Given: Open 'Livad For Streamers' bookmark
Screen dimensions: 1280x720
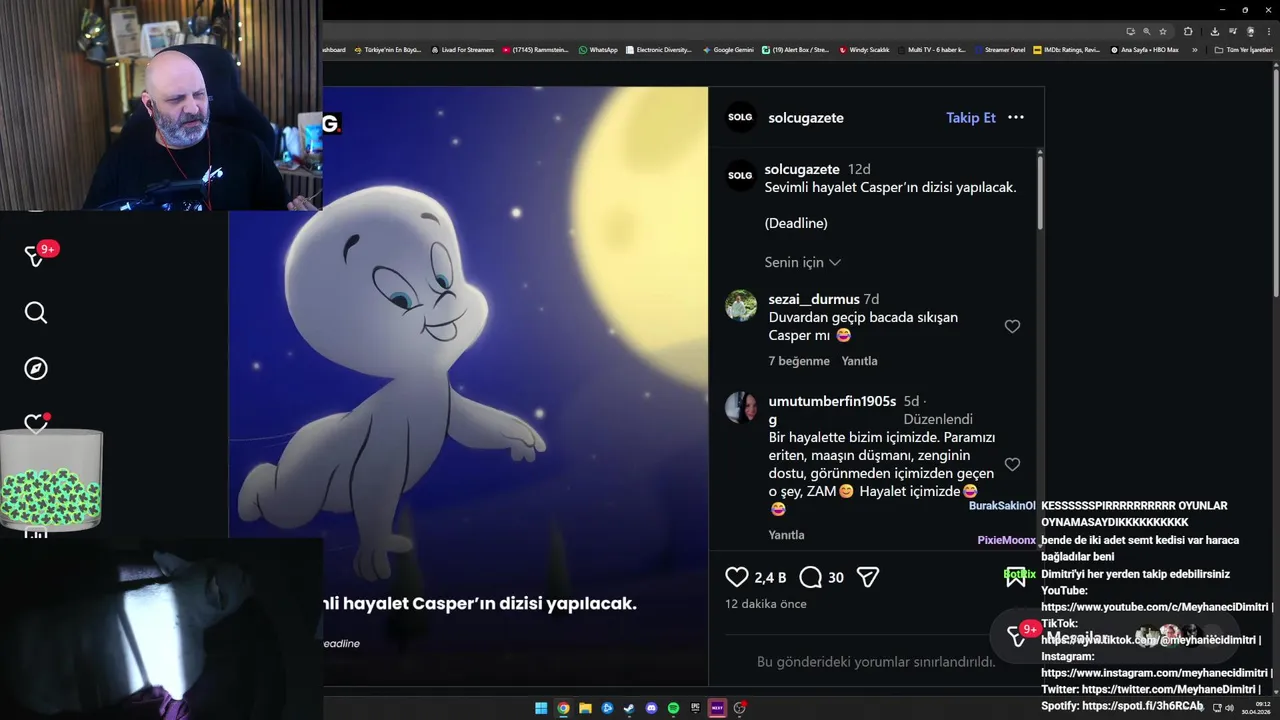Looking at the screenshot, I should coord(462,50).
